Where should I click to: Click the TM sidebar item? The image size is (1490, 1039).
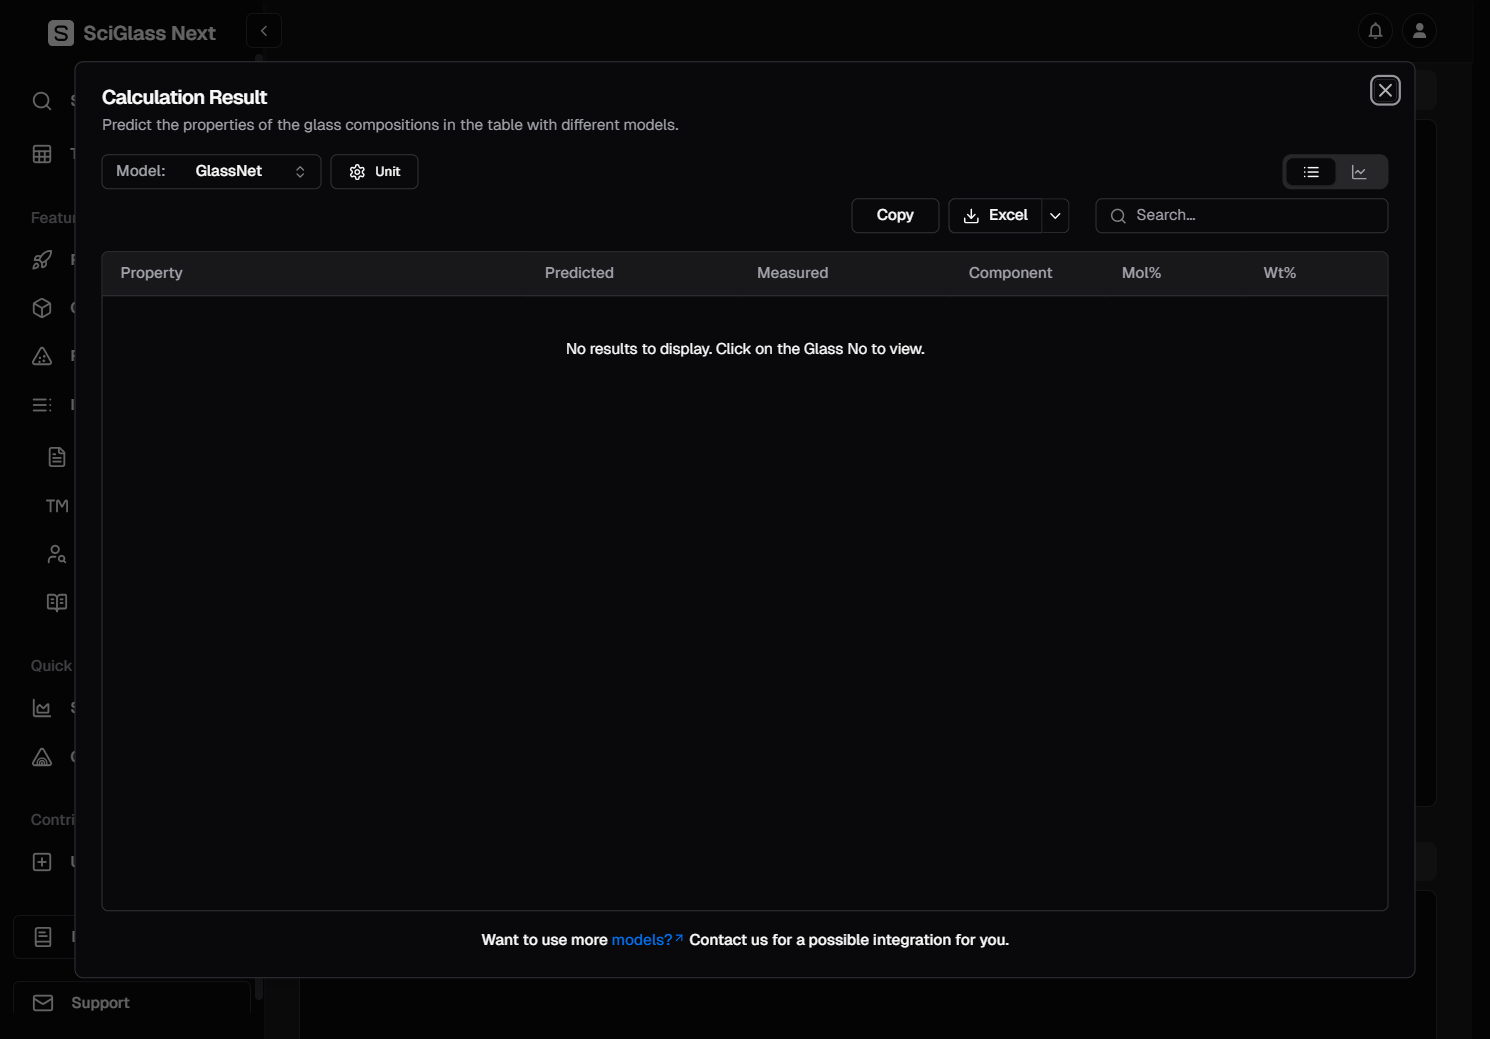57,506
